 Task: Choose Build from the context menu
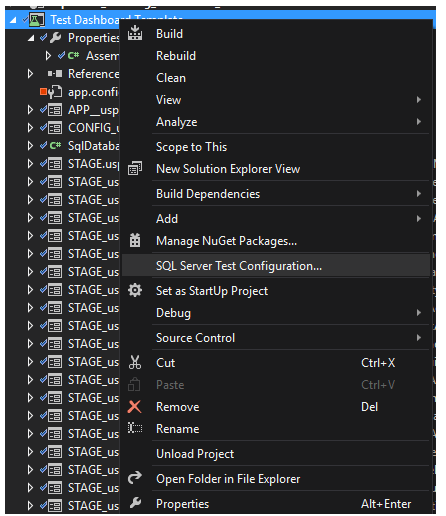pyautogui.click(x=276, y=34)
